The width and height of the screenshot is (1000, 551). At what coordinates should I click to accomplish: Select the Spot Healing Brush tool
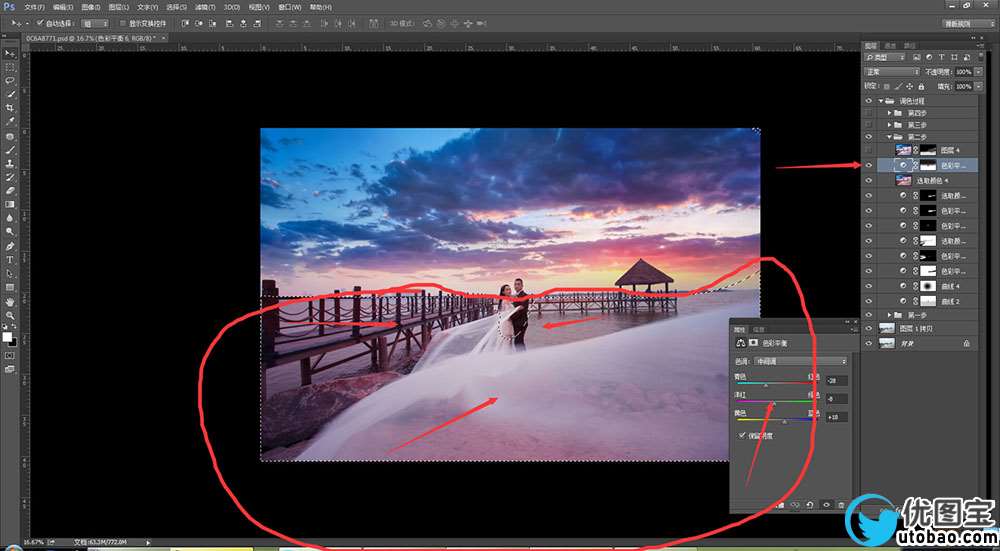pos(10,136)
